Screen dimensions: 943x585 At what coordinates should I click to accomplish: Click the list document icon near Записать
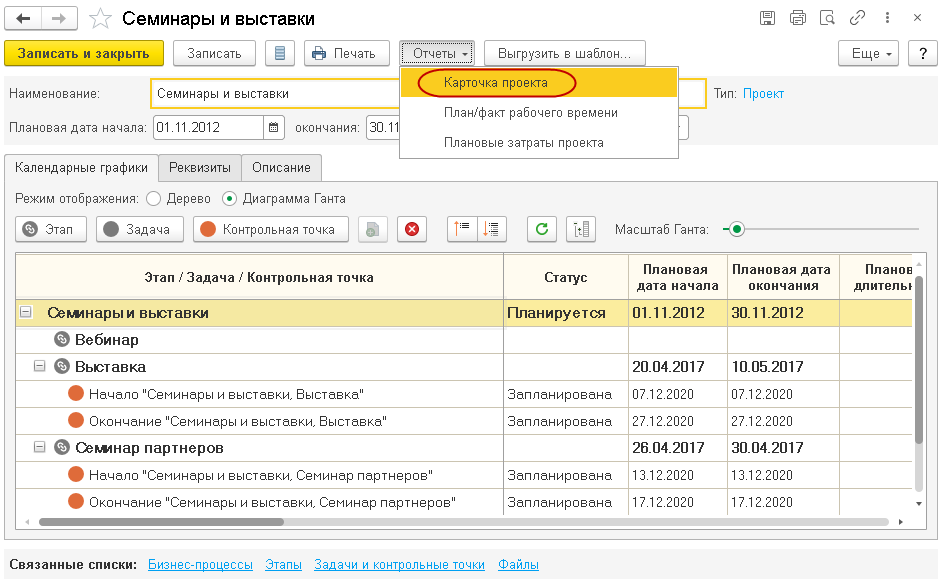tap(280, 54)
